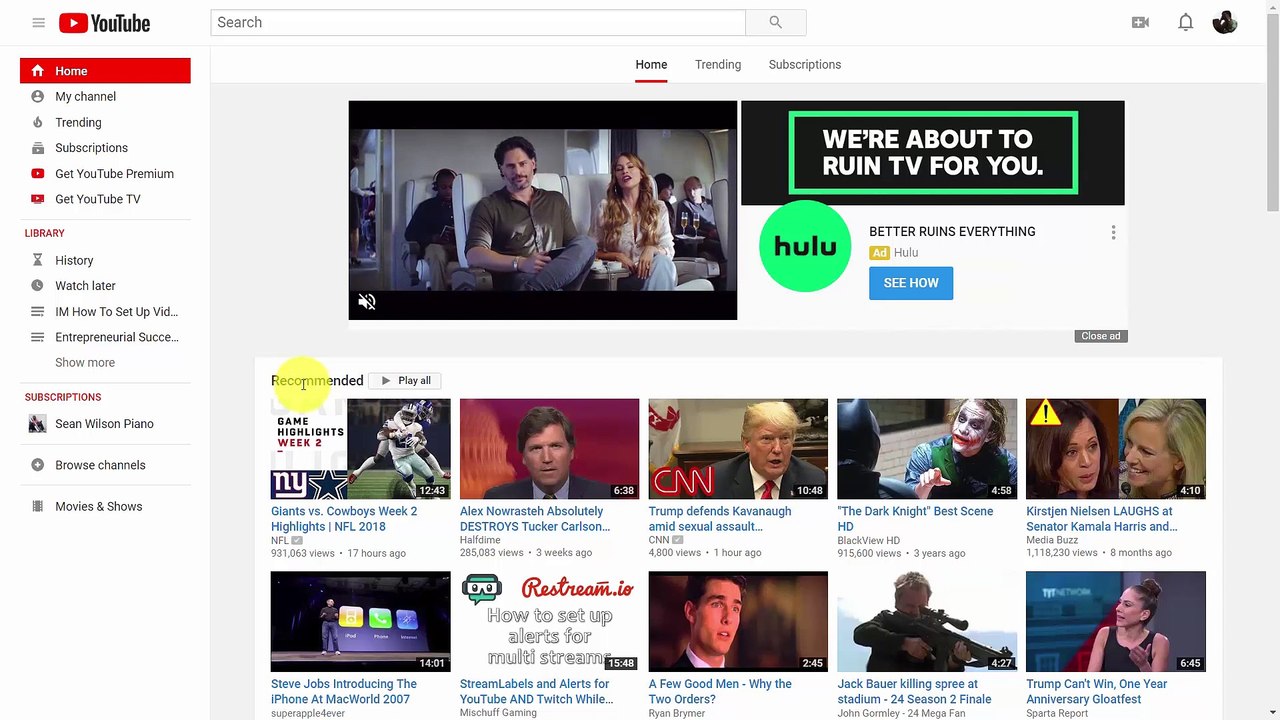This screenshot has width=1280, height=720.
Task: Click the Media Buzz channel name
Action: tap(1052, 540)
